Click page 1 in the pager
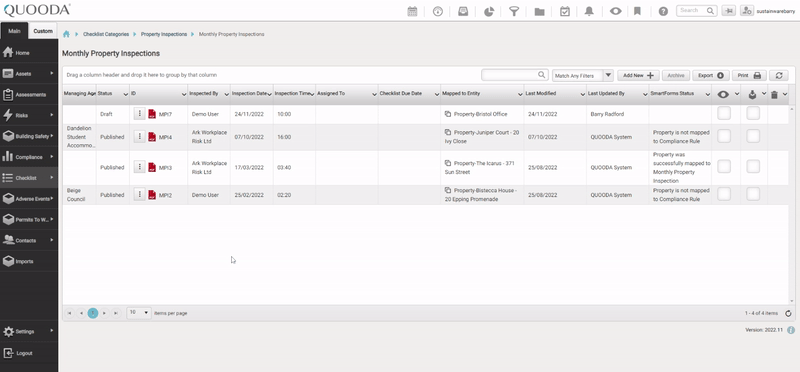The width and height of the screenshot is (800, 372). click(x=93, y=313)
